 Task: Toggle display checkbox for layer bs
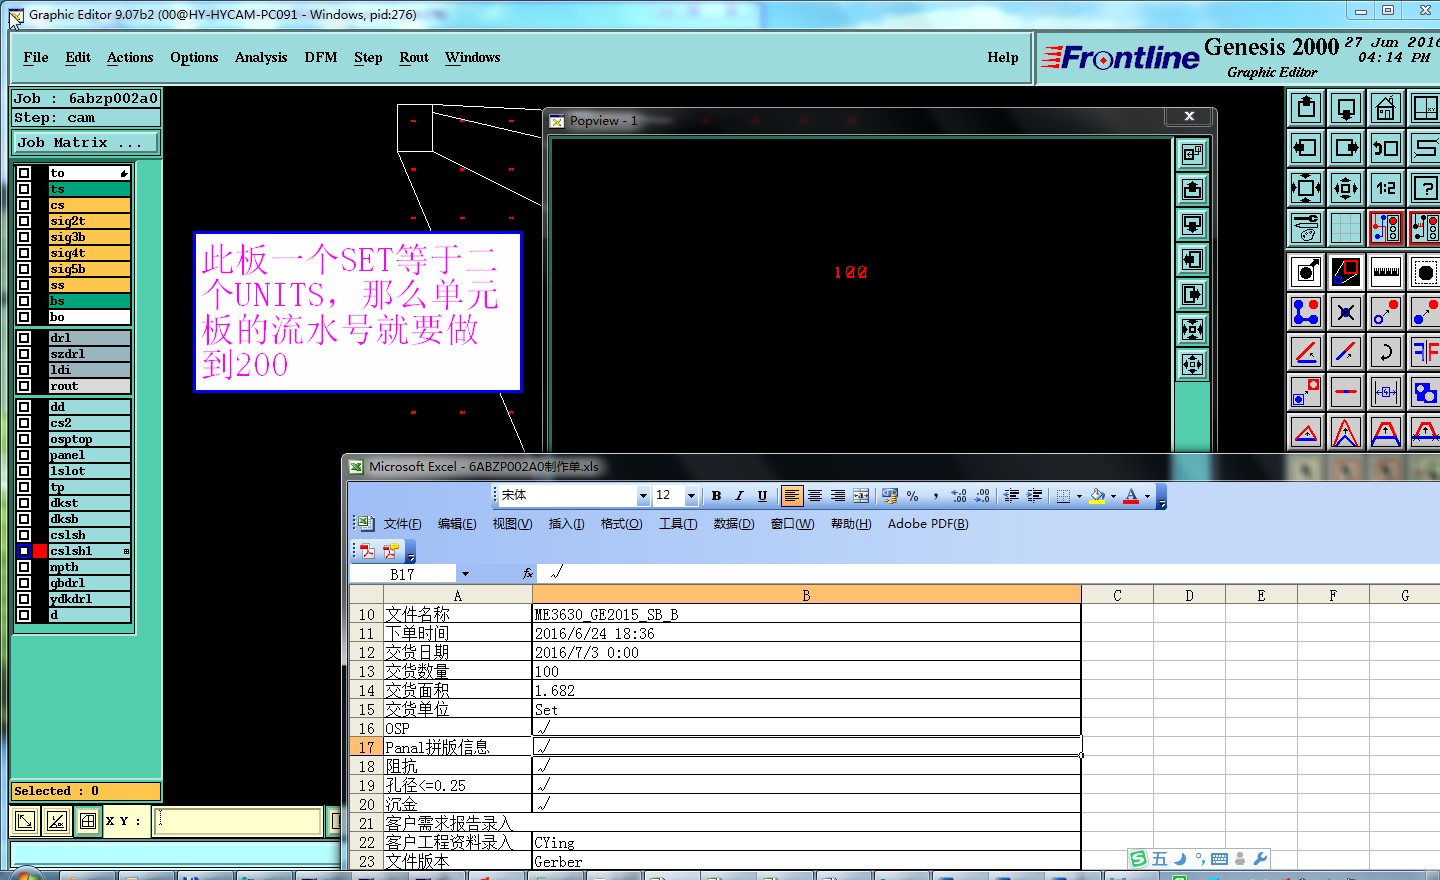[x=24, y=301]
